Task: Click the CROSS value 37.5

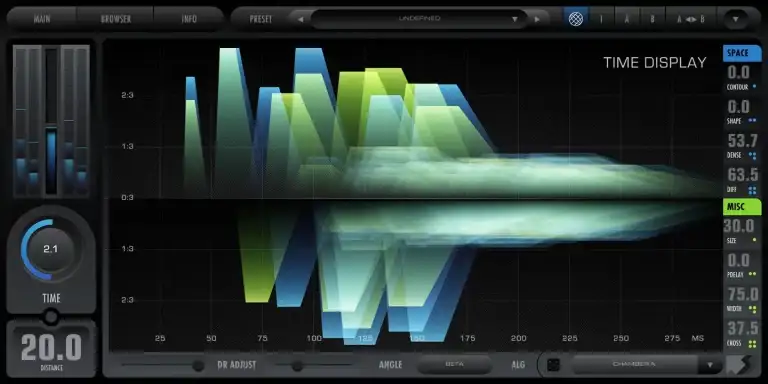Action: tap(743, 328)
